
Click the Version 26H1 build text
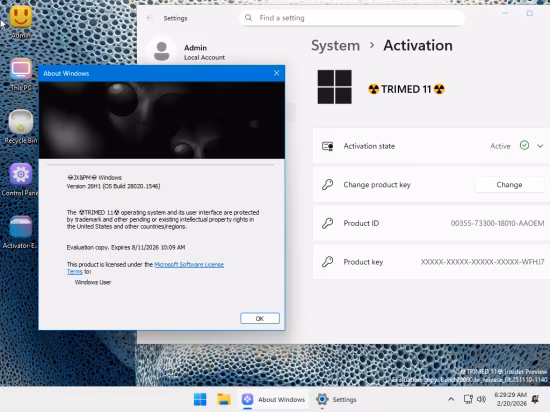click(x=113, y=186)
